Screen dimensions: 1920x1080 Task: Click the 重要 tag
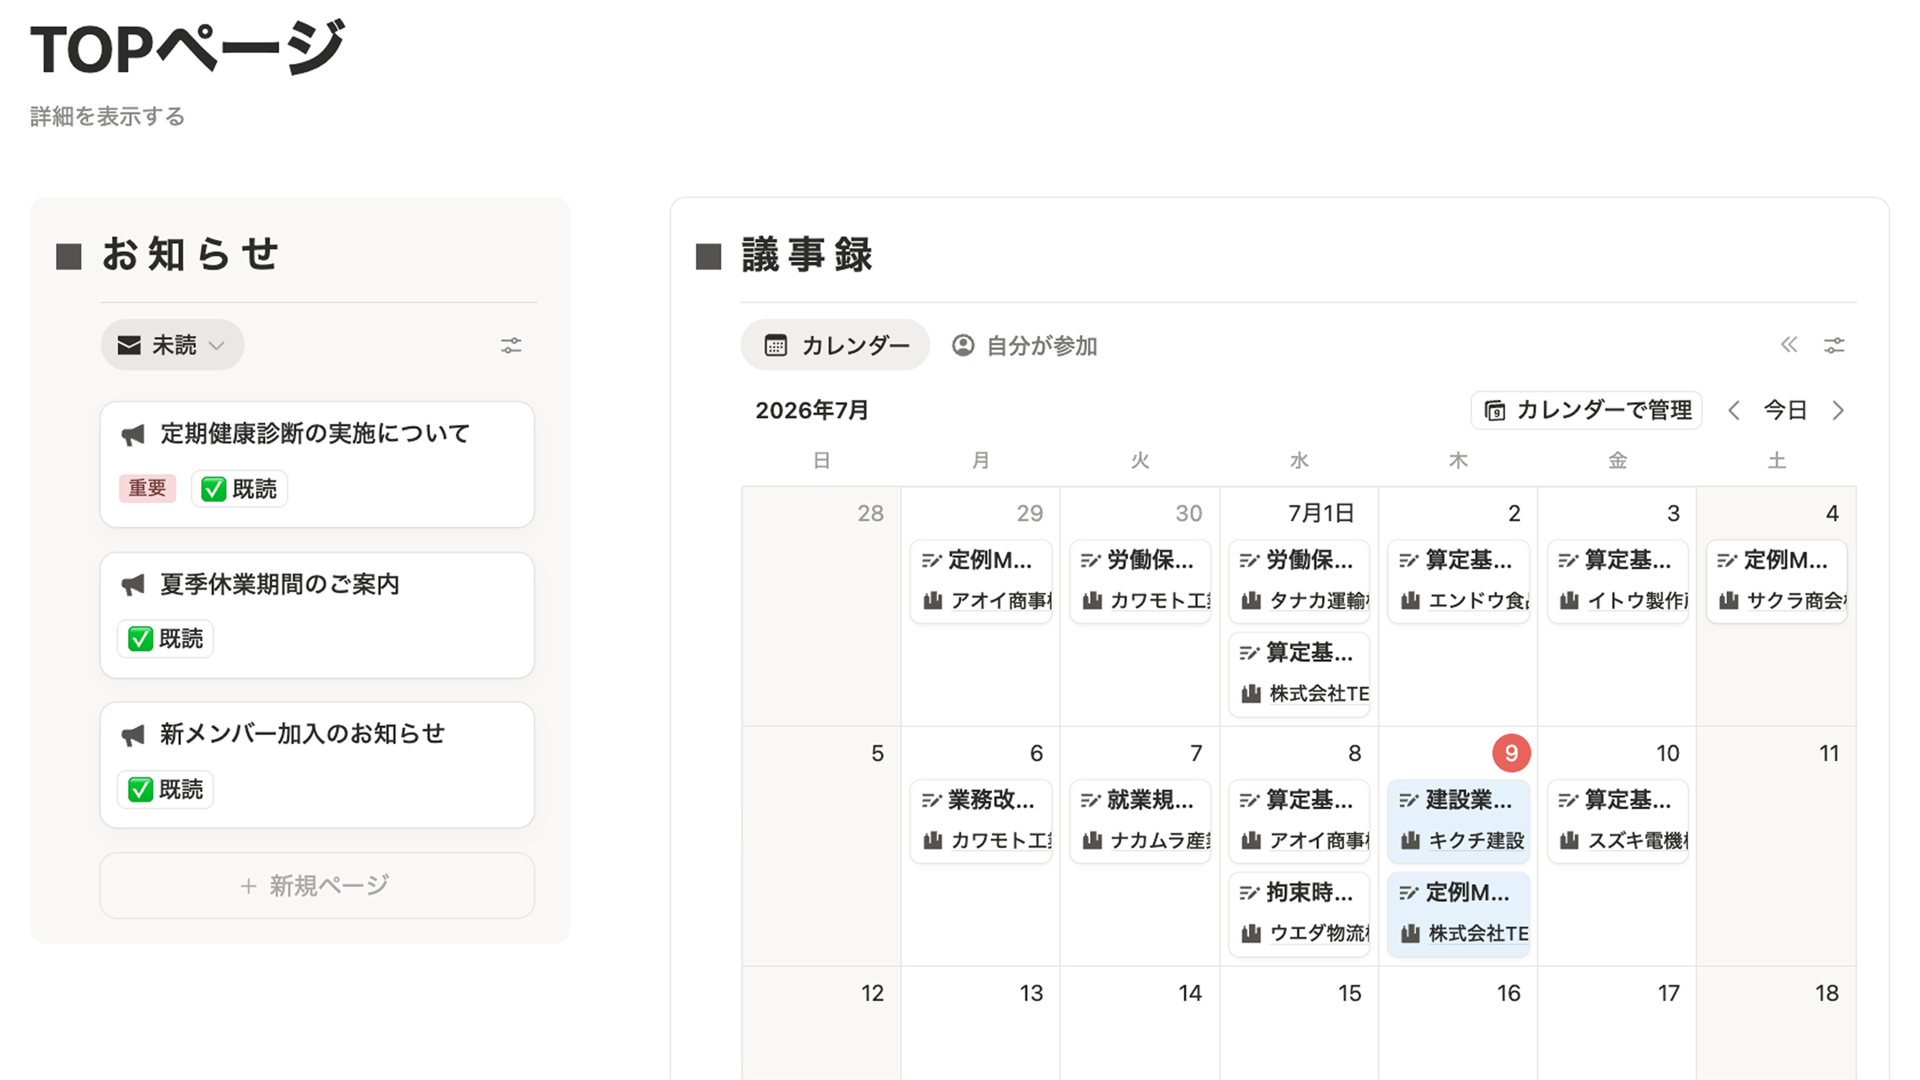click(147, 488)
